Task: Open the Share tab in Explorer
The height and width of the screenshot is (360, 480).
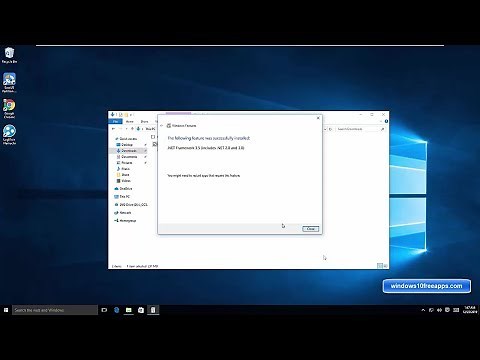Action: coord(144,121)
